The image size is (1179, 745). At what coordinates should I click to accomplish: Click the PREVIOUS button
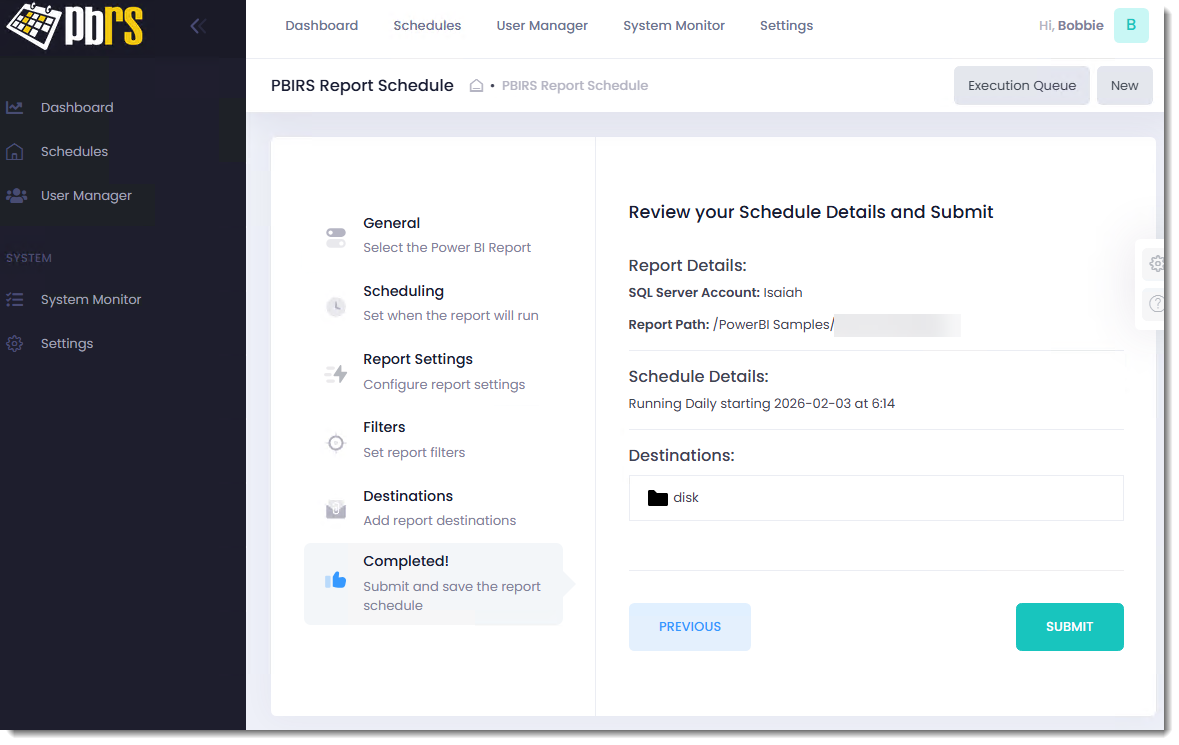tap(689, 627)
